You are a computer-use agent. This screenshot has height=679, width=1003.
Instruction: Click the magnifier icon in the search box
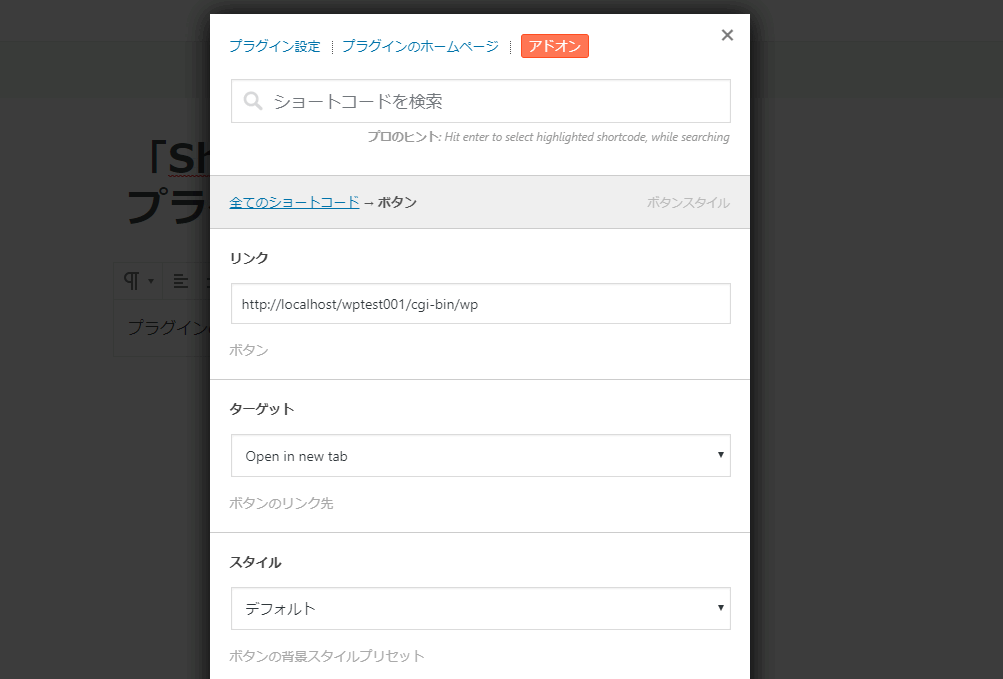pyautogui.click(x=253, y=101)
